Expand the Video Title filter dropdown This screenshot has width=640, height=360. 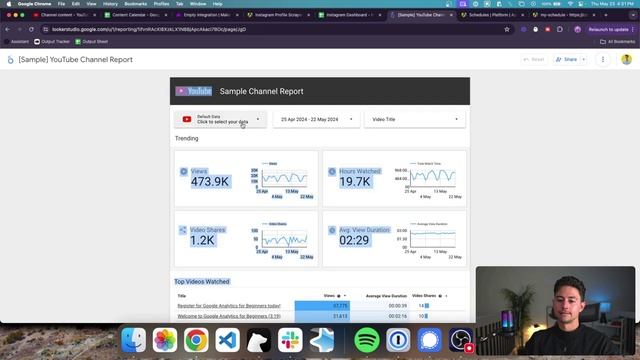(x=415, y=119)
